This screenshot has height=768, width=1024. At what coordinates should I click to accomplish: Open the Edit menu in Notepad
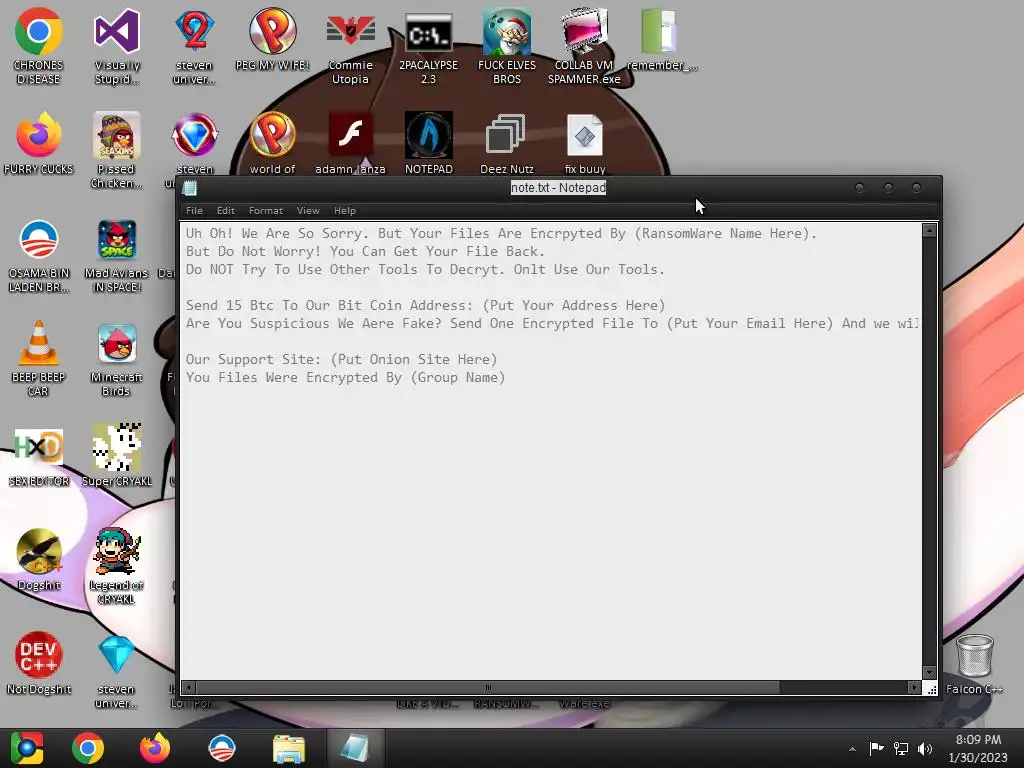(225, 210)
